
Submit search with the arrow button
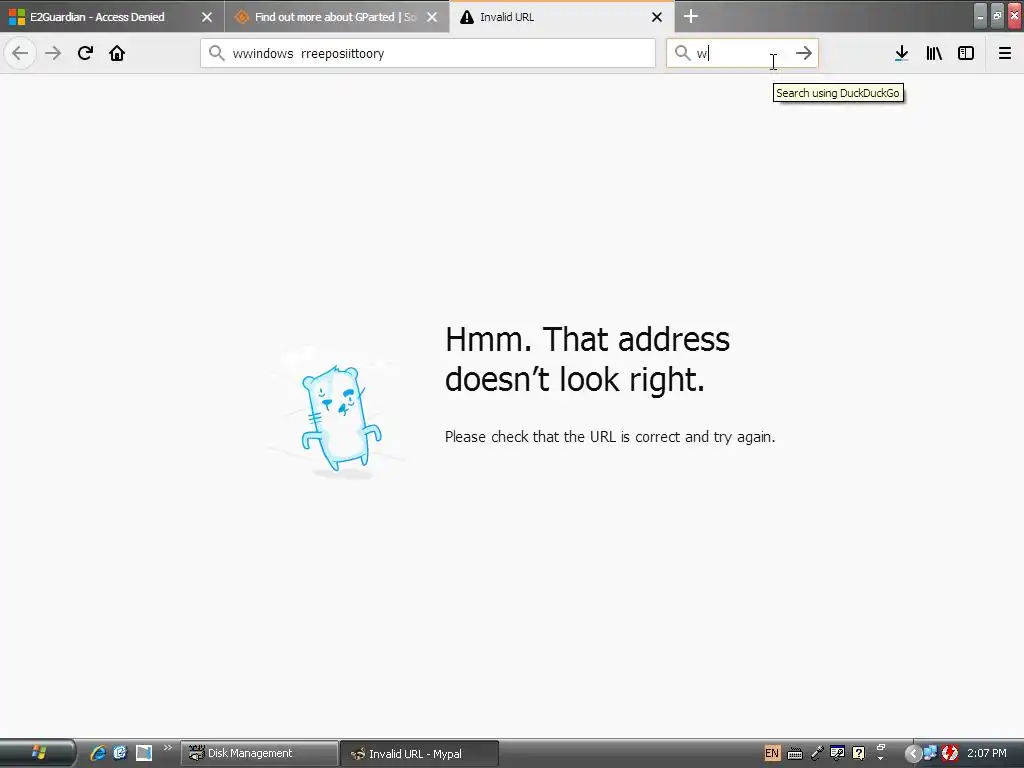[x=804, y=53]
